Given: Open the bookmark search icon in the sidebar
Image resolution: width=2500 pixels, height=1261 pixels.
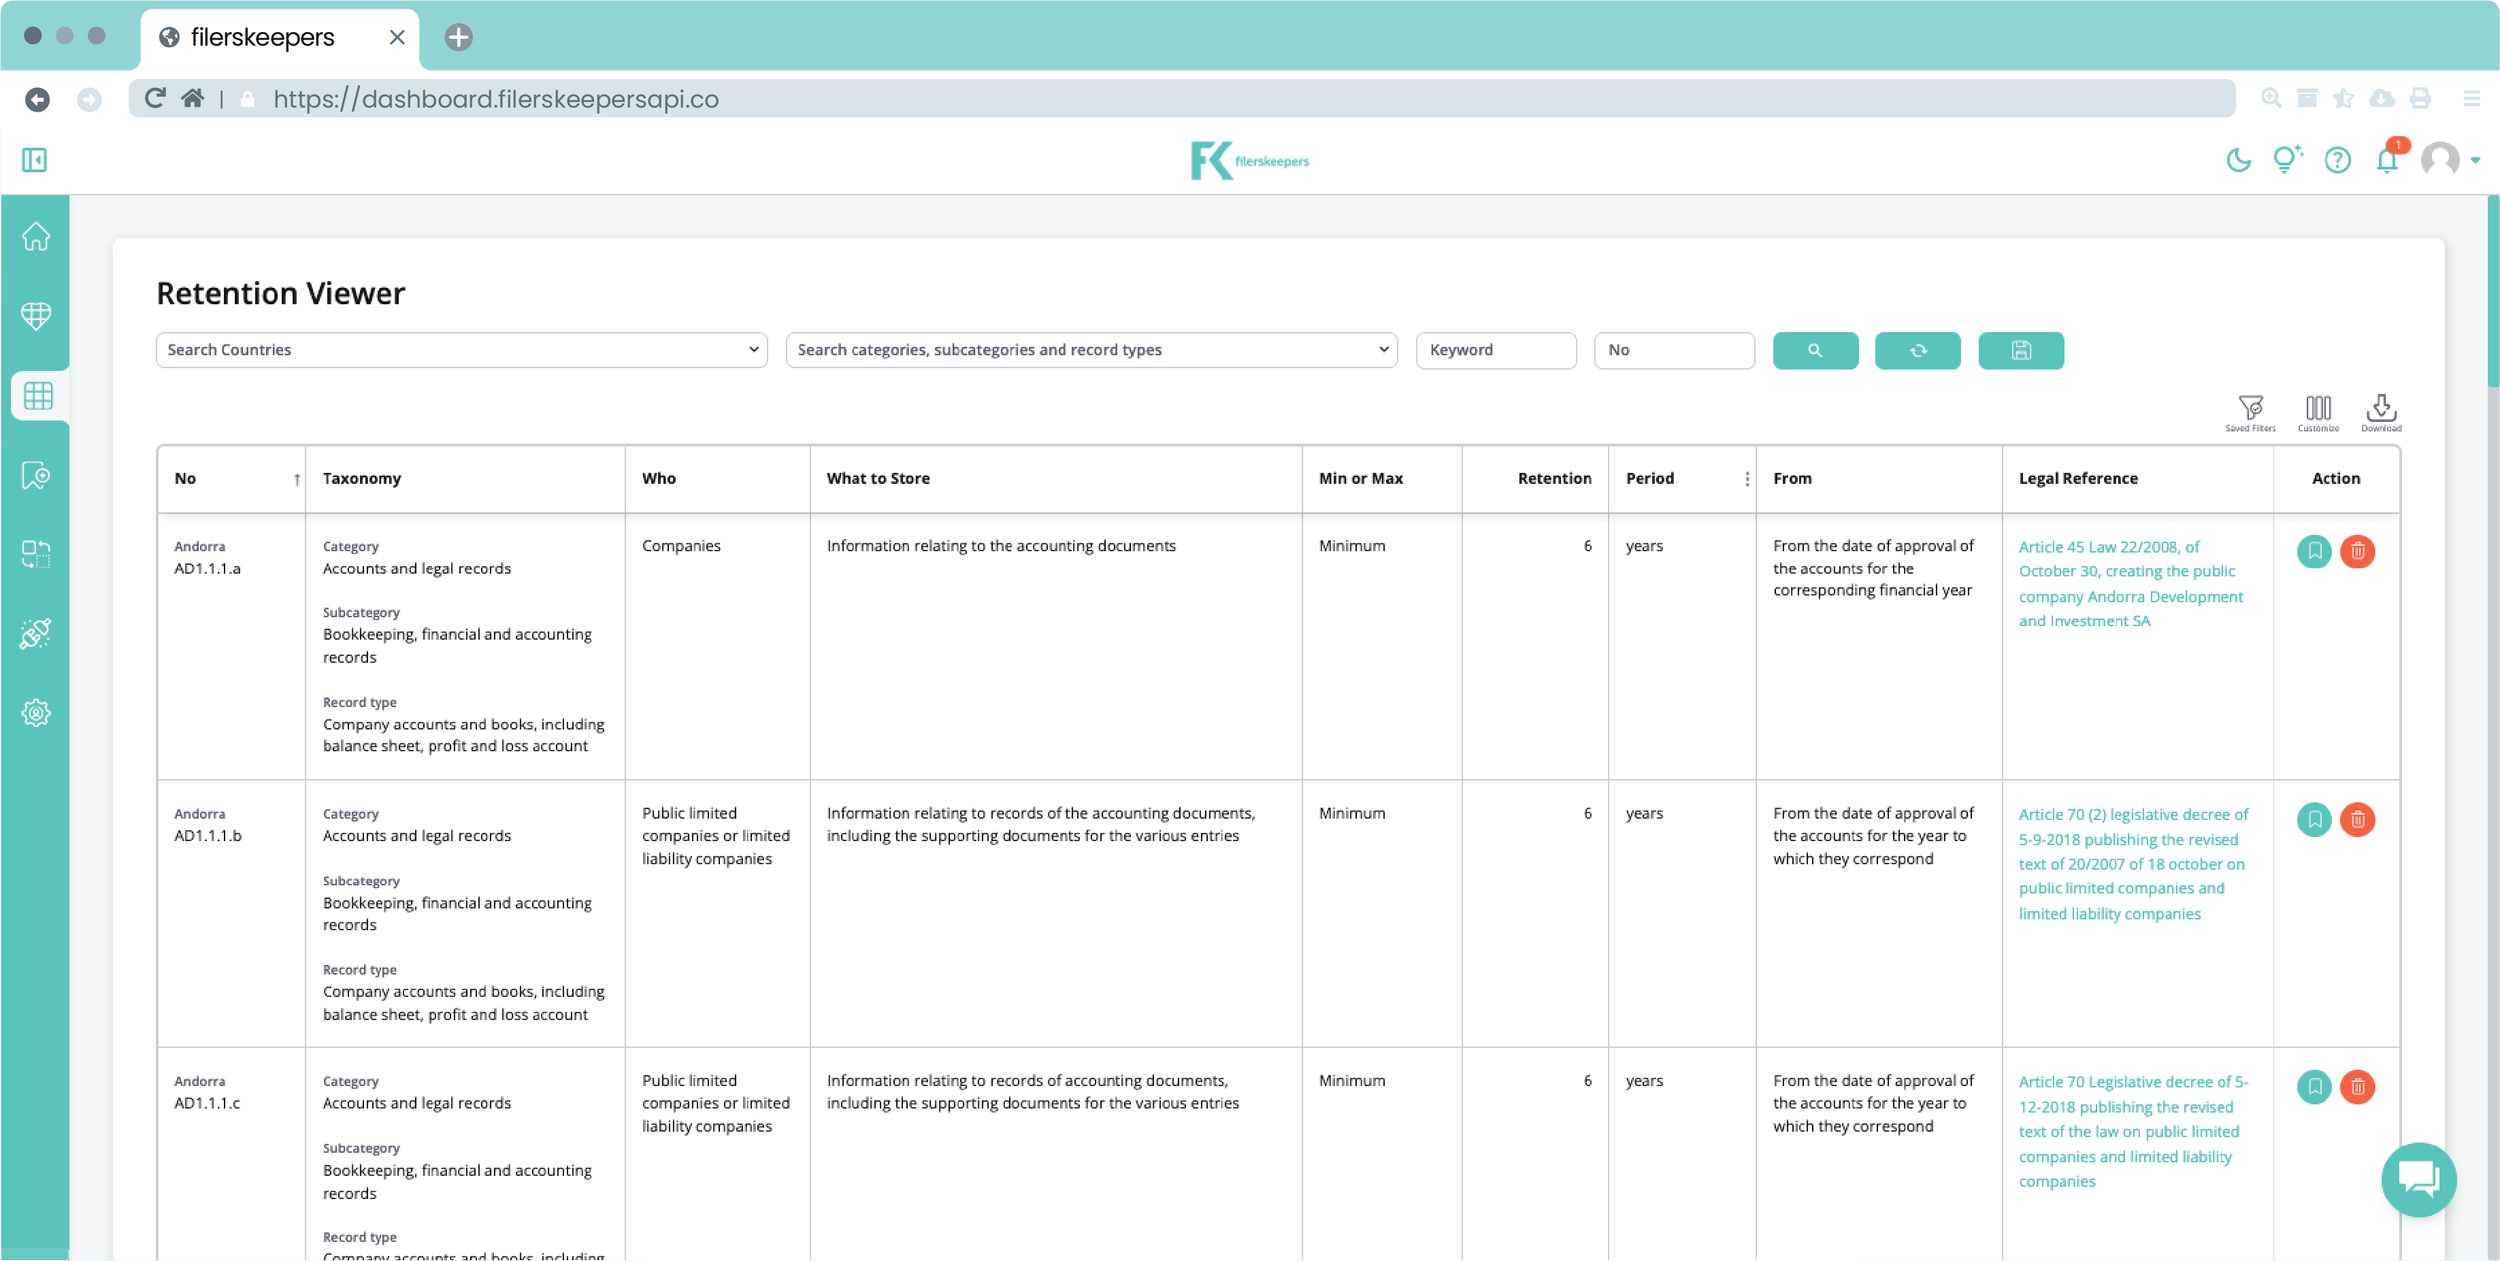Looking at the screenshot, I should point(36,476).
